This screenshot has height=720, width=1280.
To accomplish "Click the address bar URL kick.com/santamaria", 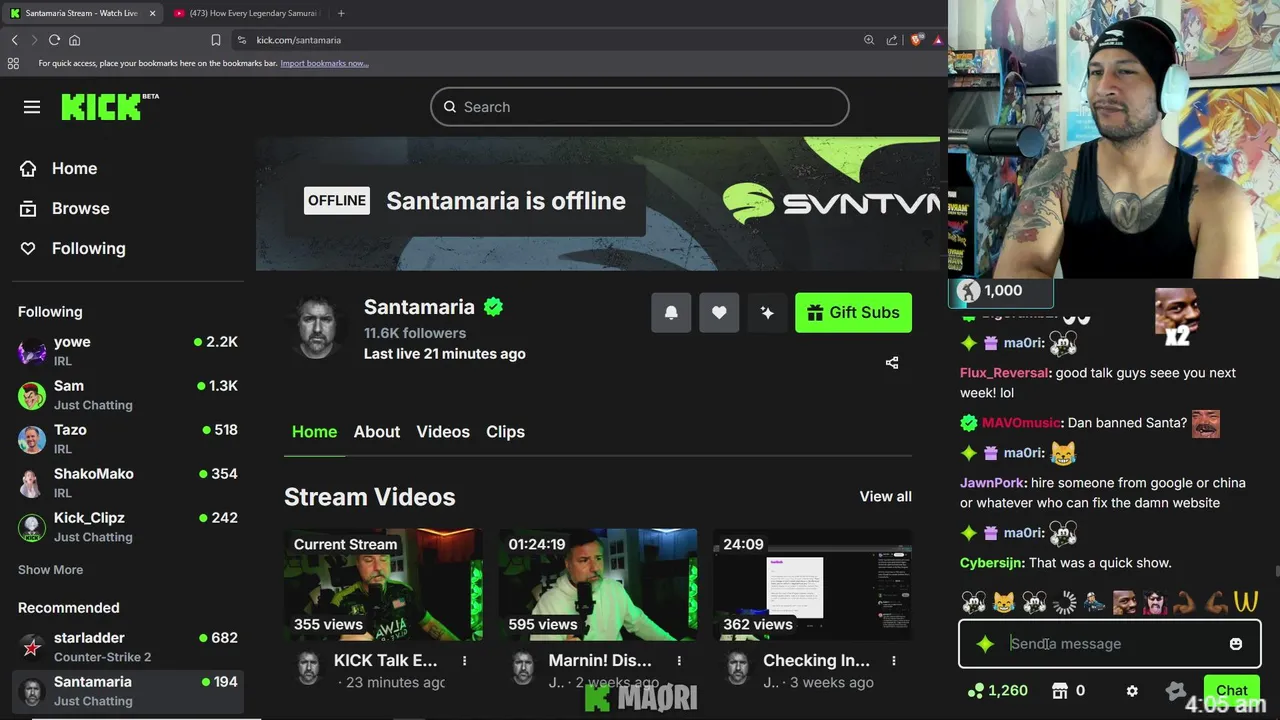I will [299, 40].
